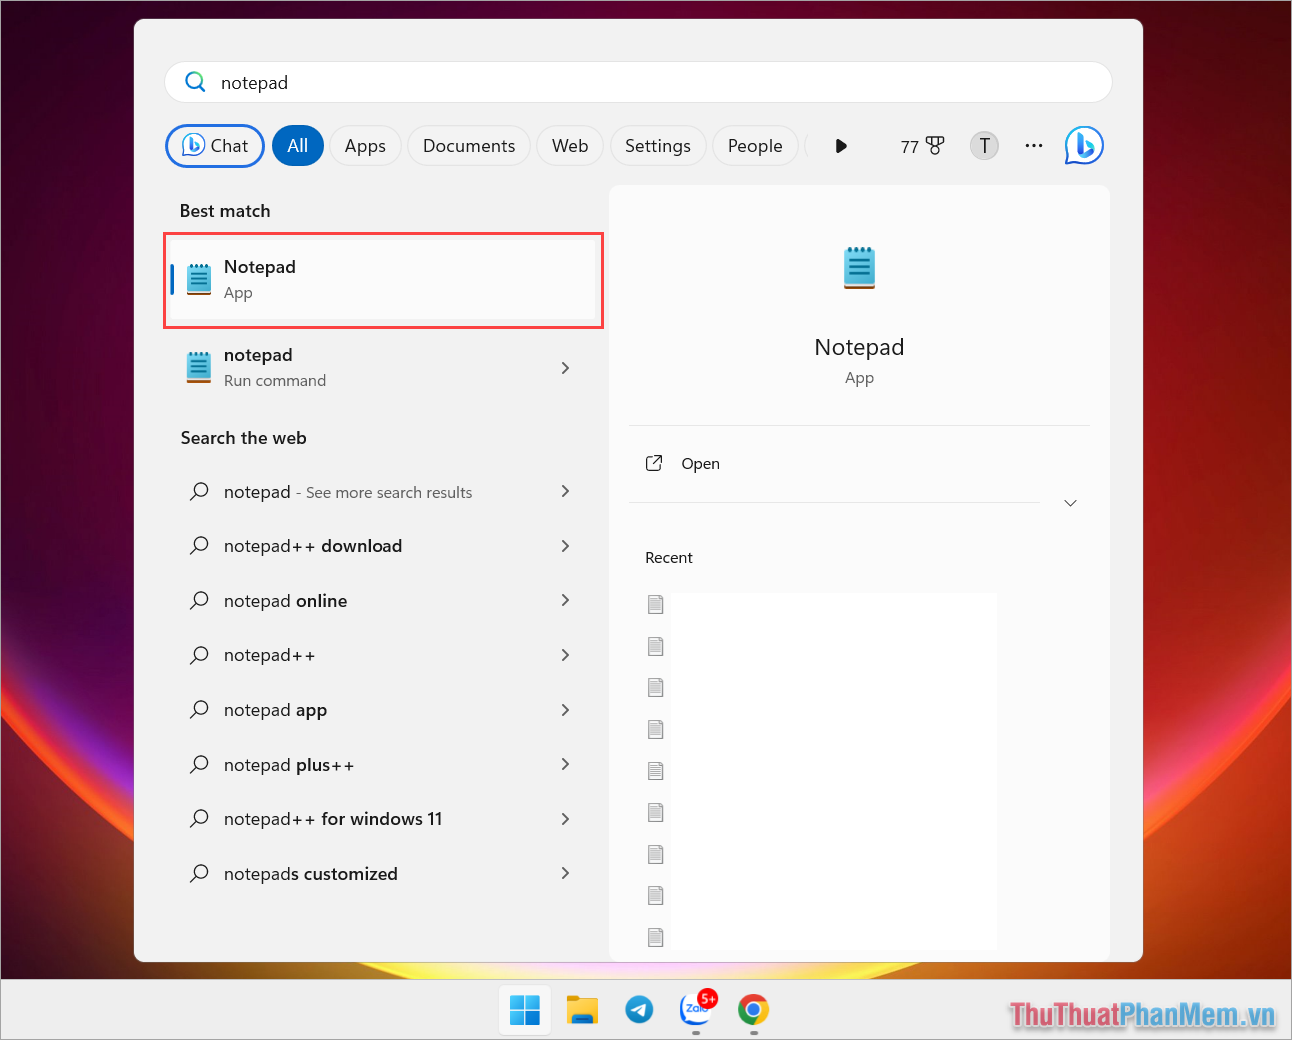Click the Microsoft Rewards badge showing 77 points
The image size is (1292, 1040).
[921, 145]
